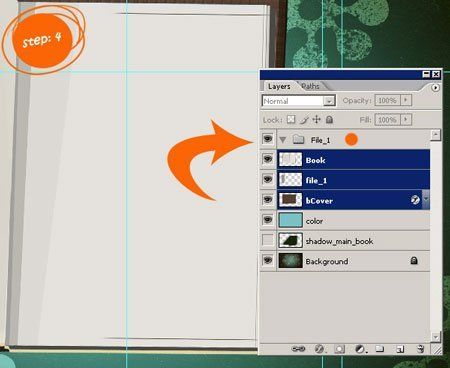Select the file_1 layer thumbnail
The width and height of the screenshot is (450, 368).
pyautogui.click(x=290, y=180)
